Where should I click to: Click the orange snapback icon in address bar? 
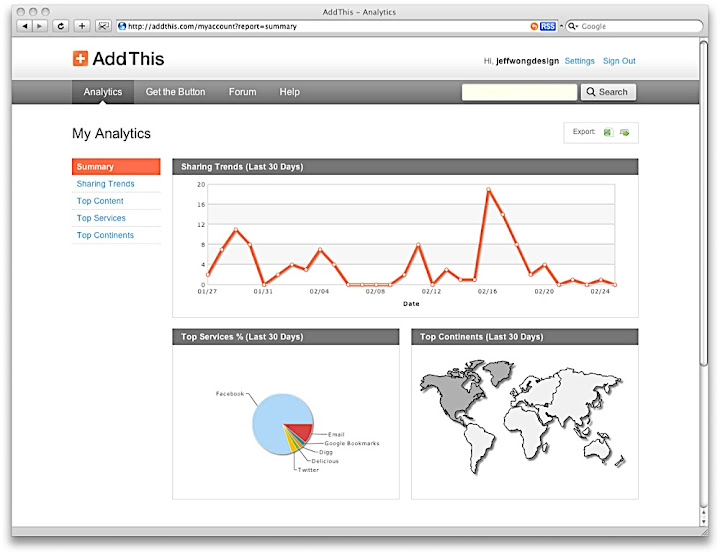(x=534, y=26)
